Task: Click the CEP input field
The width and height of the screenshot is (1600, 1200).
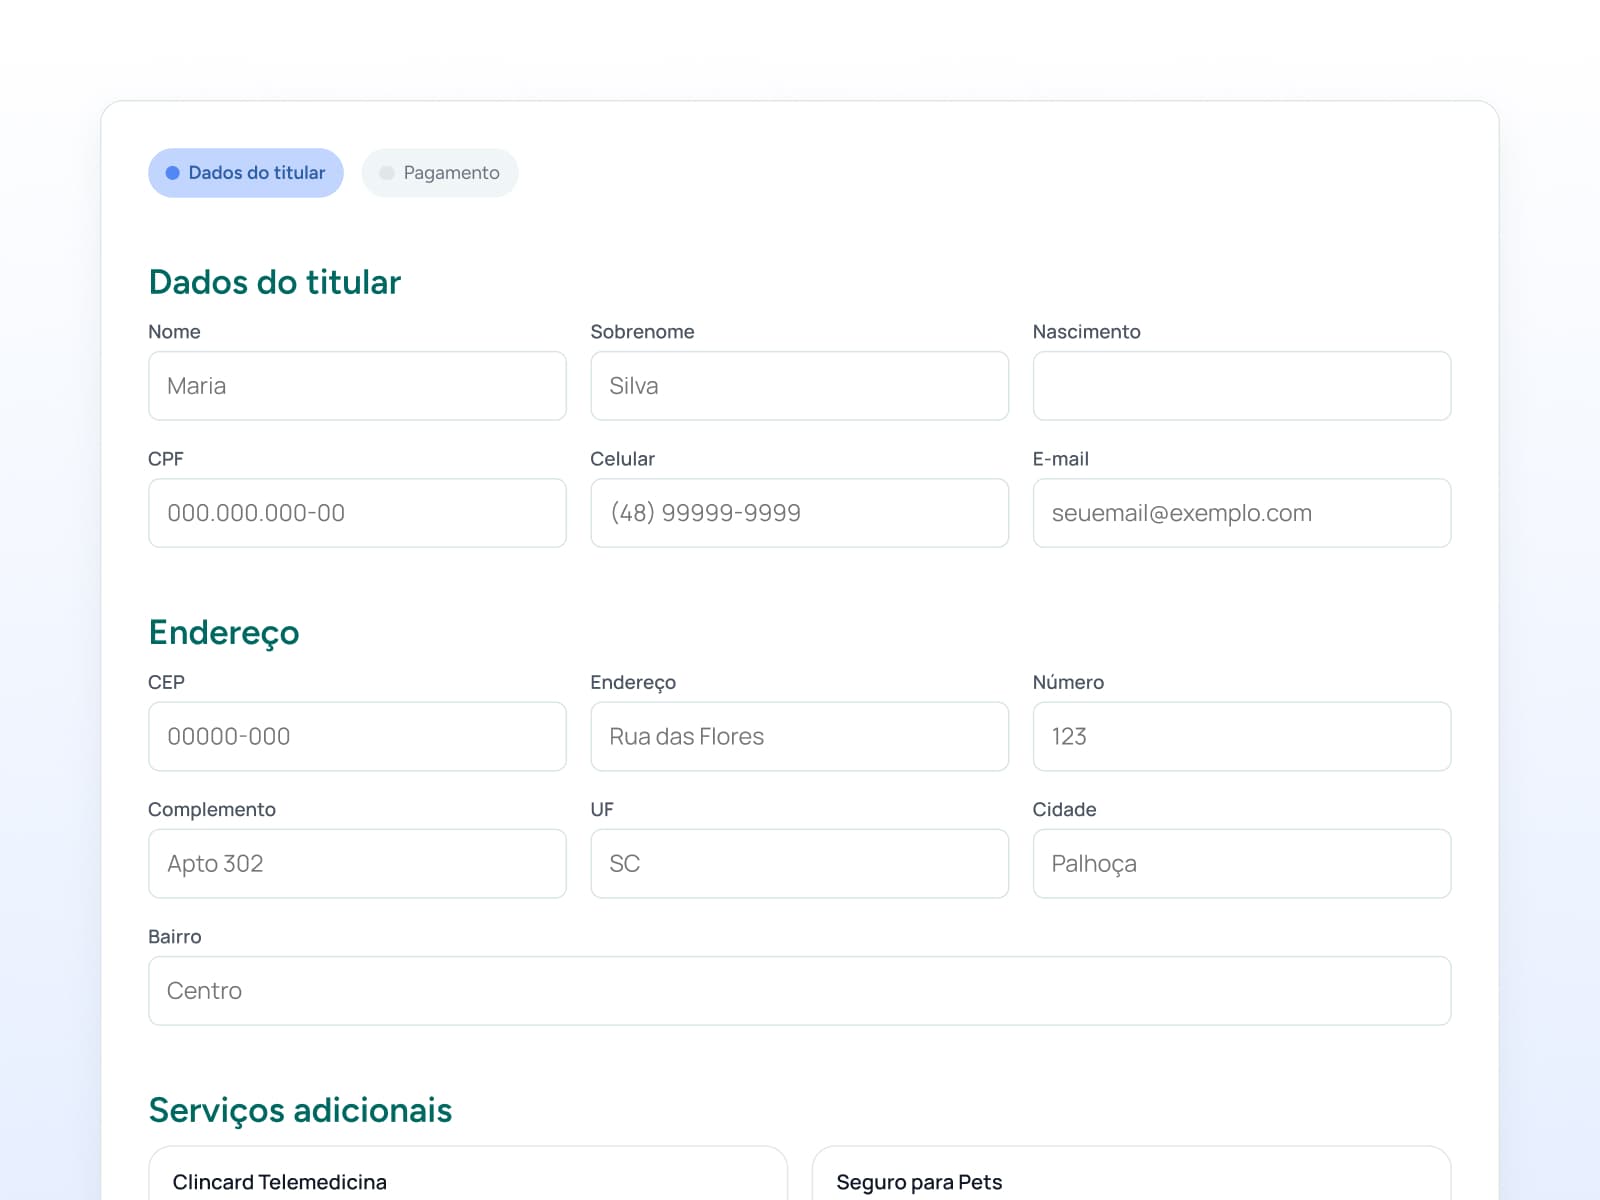Action: (x=357, y=736)
